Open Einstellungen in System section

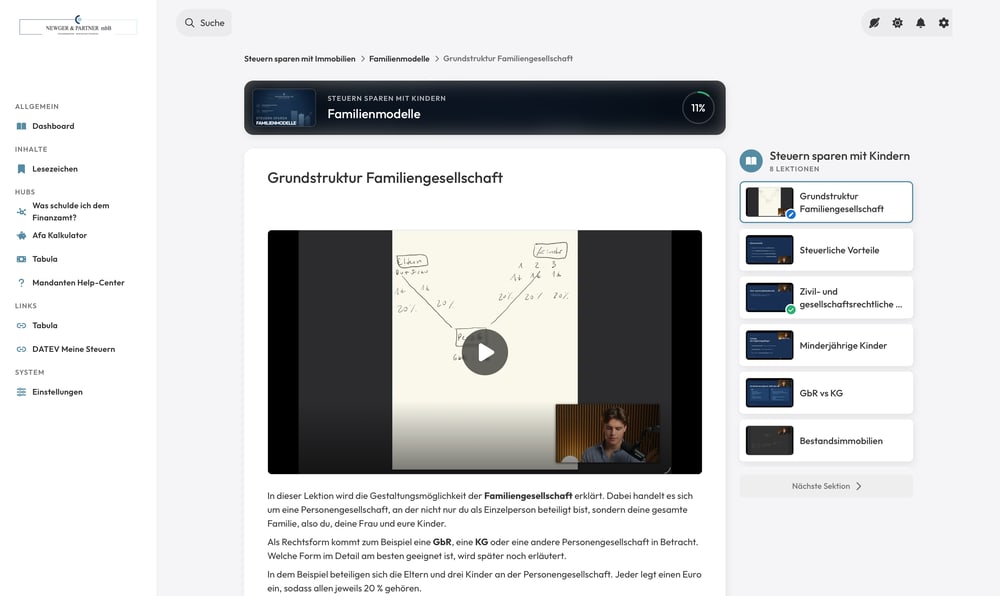tap(57, 392)
